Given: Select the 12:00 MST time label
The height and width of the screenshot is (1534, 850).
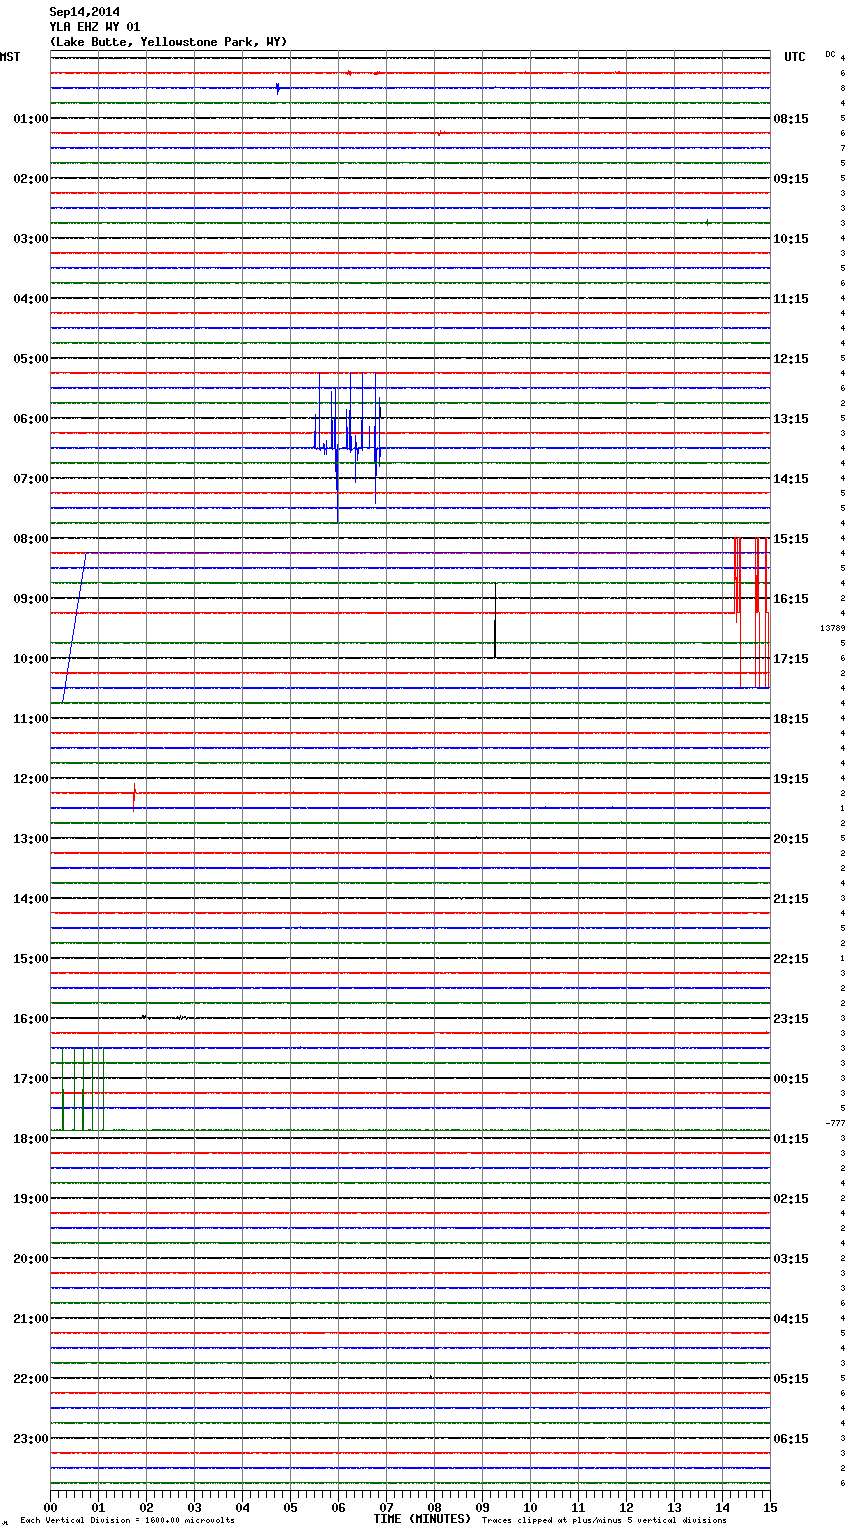Looking at the screenshot, I should click(30, 779).
